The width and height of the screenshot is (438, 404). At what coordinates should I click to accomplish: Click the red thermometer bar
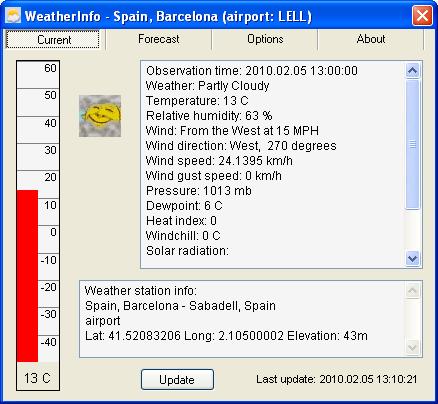pos(27,276)
